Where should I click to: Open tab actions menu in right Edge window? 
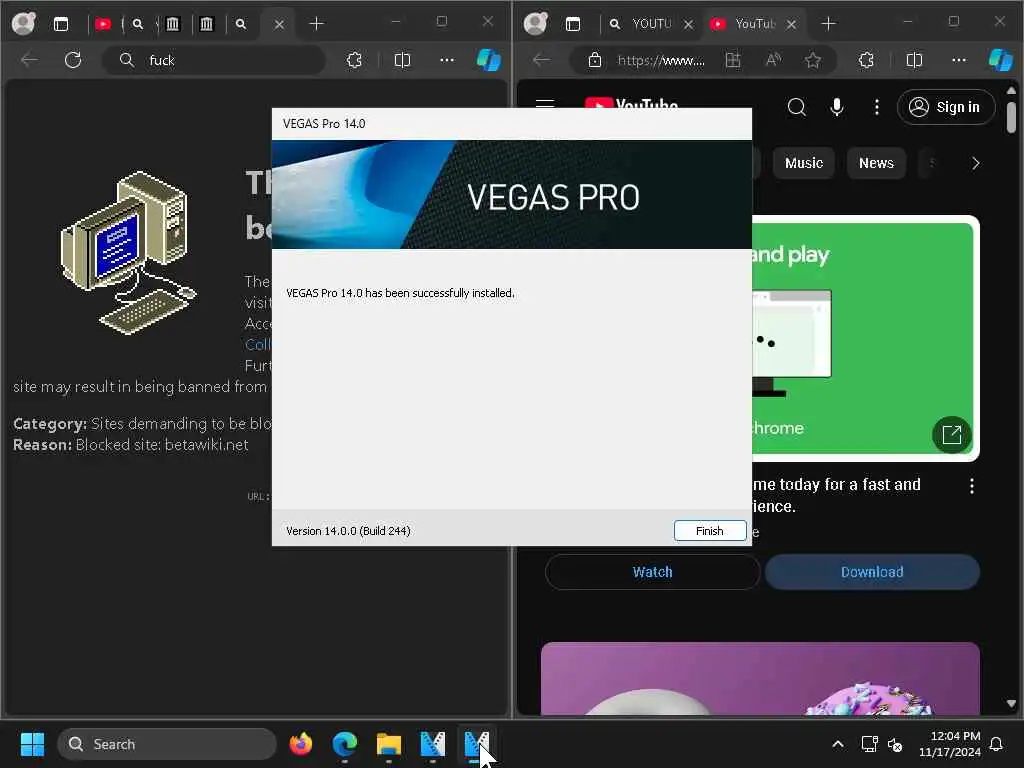573,24
